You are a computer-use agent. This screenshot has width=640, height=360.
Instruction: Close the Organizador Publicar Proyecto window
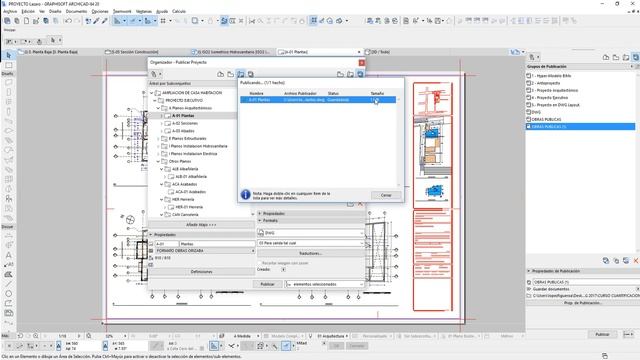tap(362, 62)
